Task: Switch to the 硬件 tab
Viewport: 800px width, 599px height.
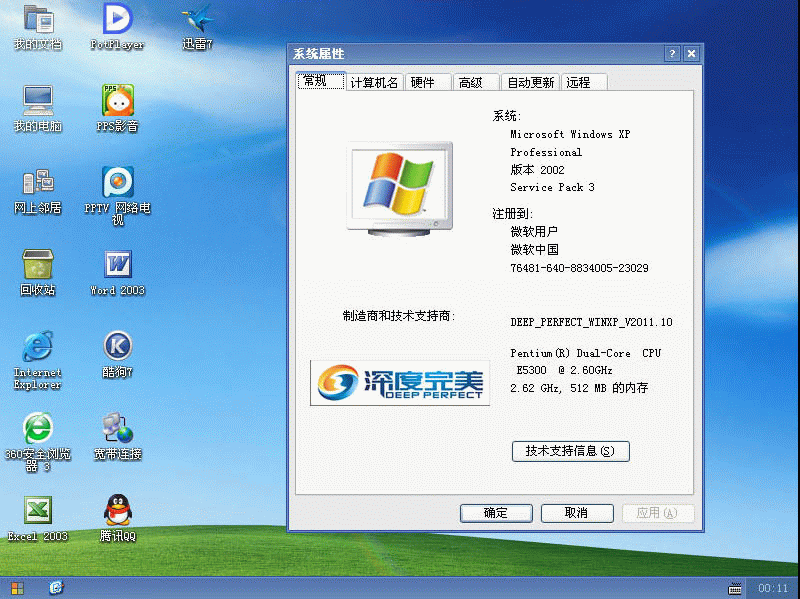Action: pos(429,83)
